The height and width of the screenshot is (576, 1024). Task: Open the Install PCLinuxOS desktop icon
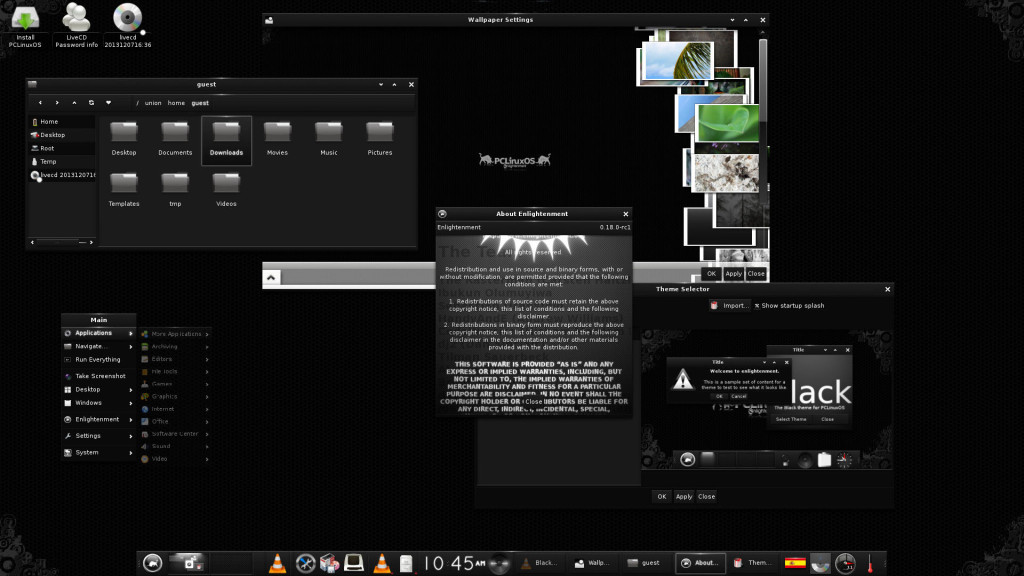click(x=25, y=25)
